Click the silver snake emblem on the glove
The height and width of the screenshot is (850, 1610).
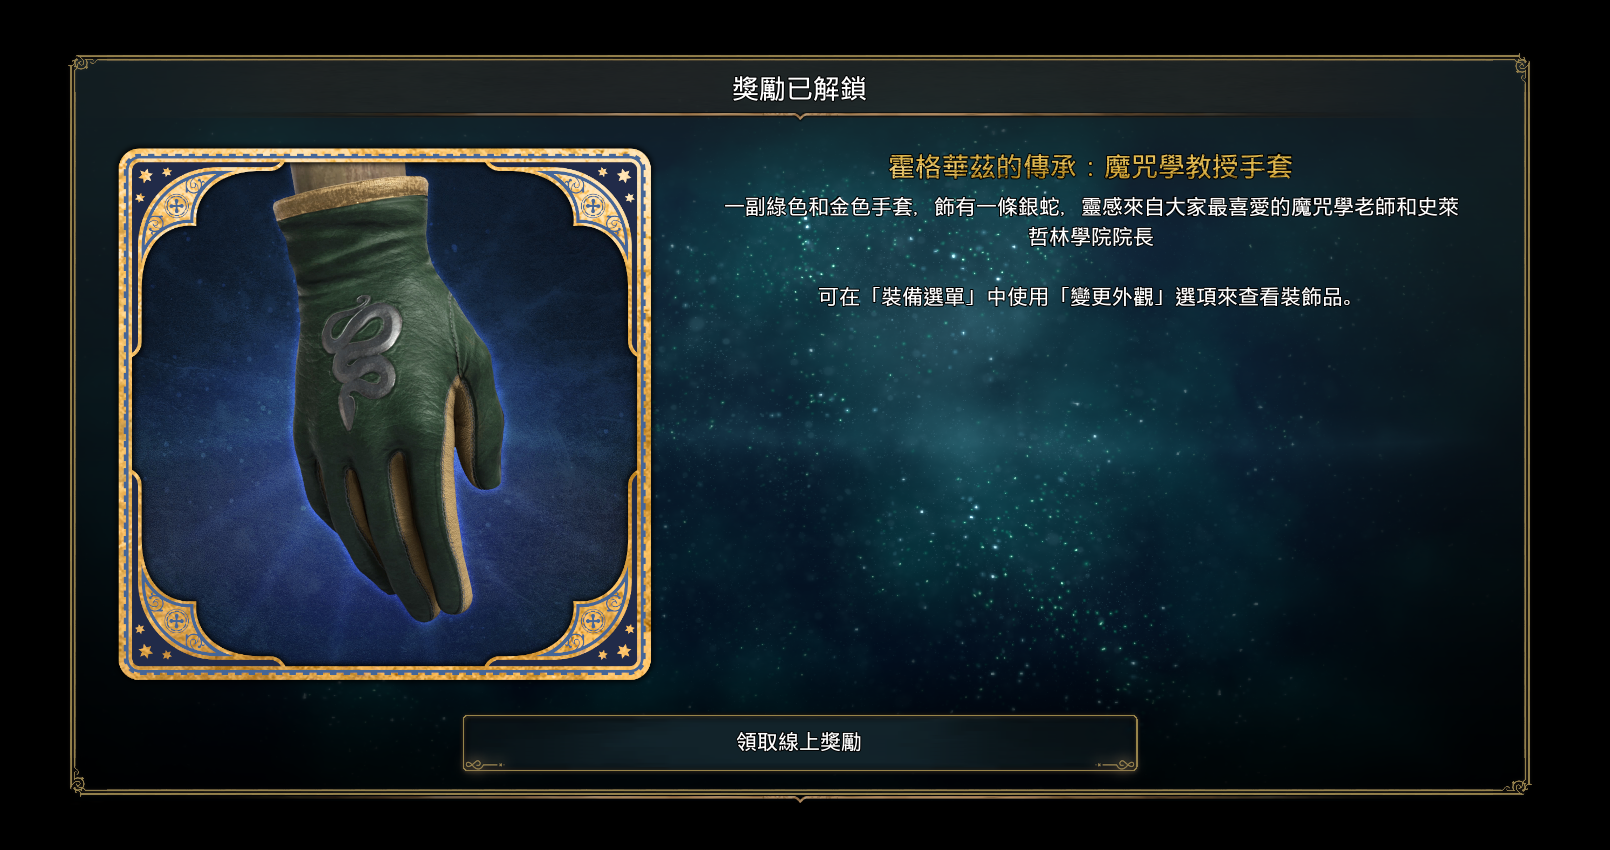tap(361, 358)
